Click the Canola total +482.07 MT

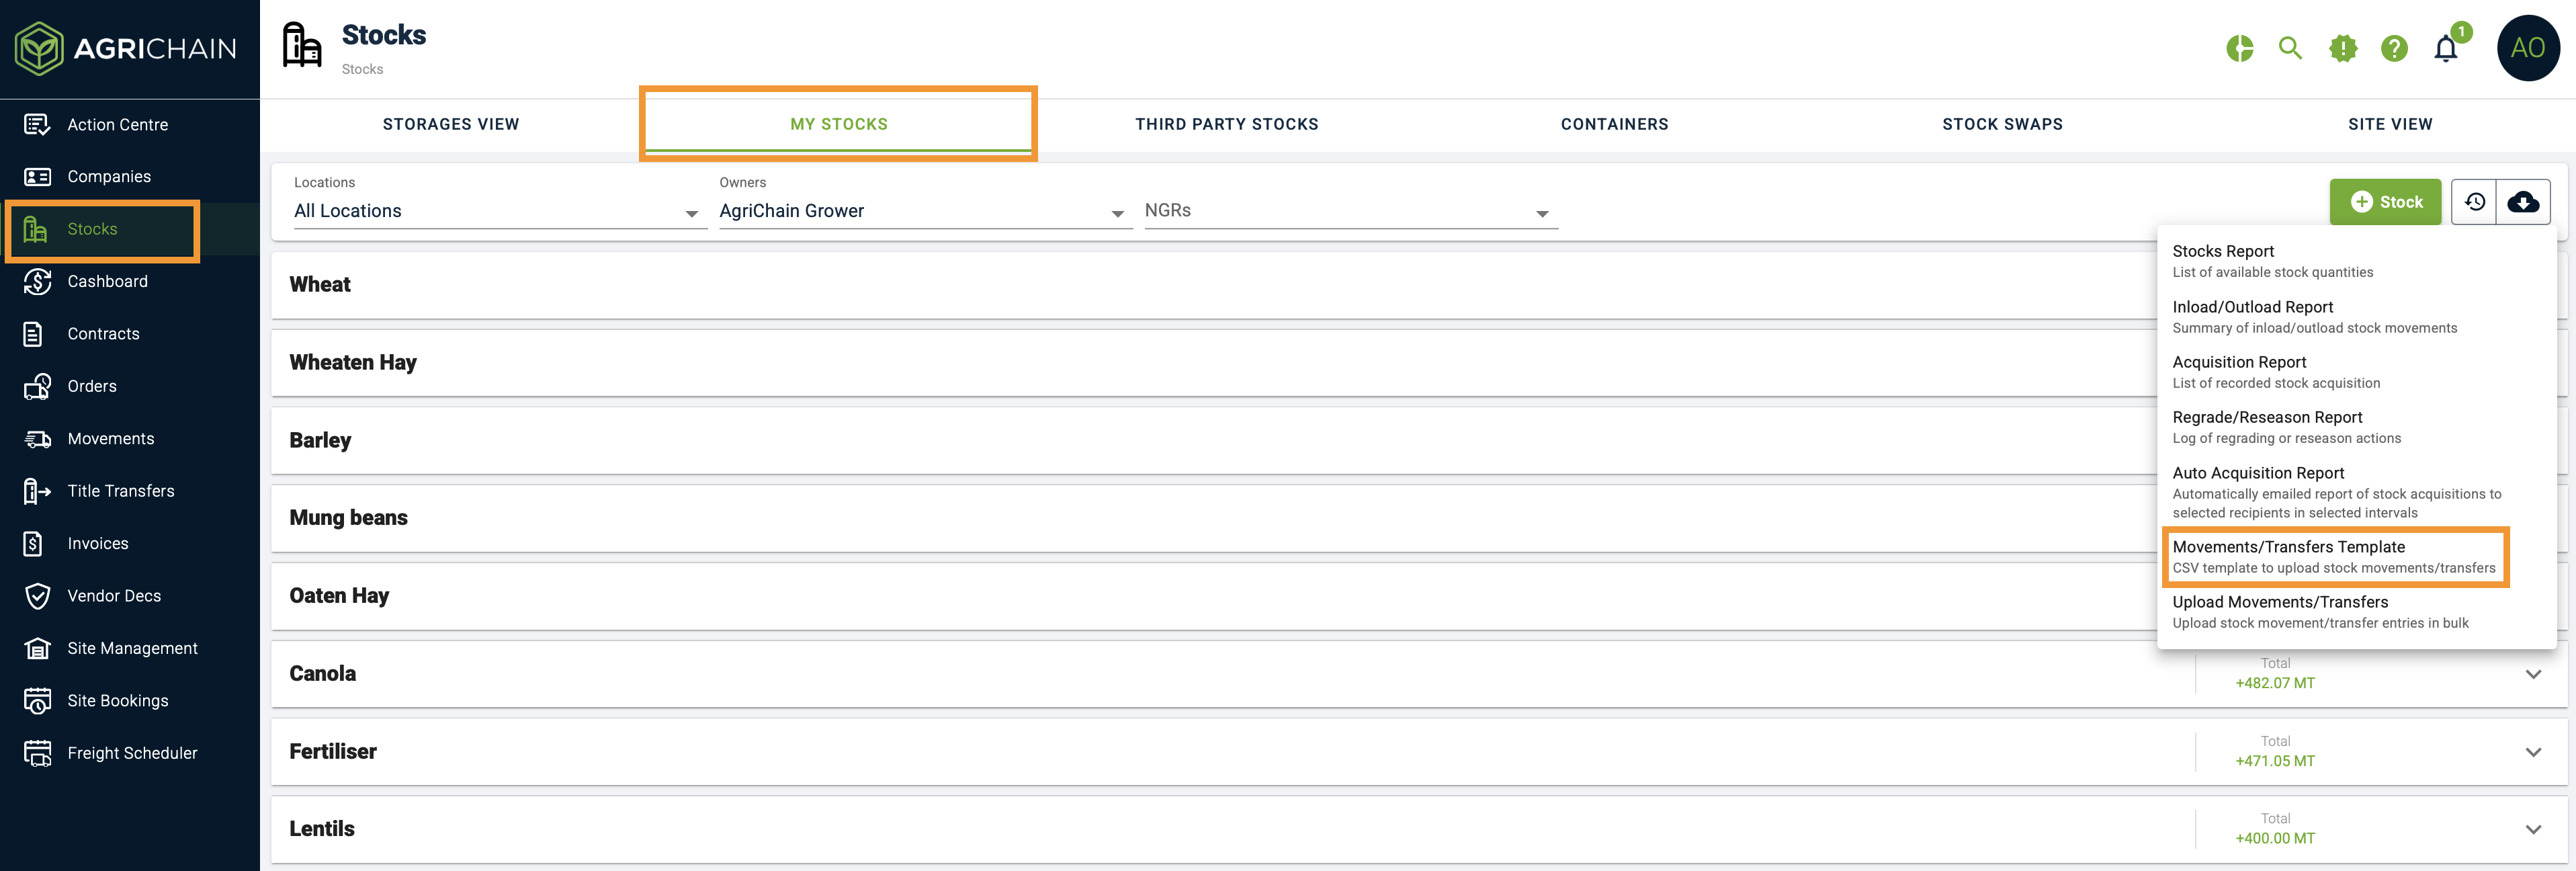(x=2275, y=683)
